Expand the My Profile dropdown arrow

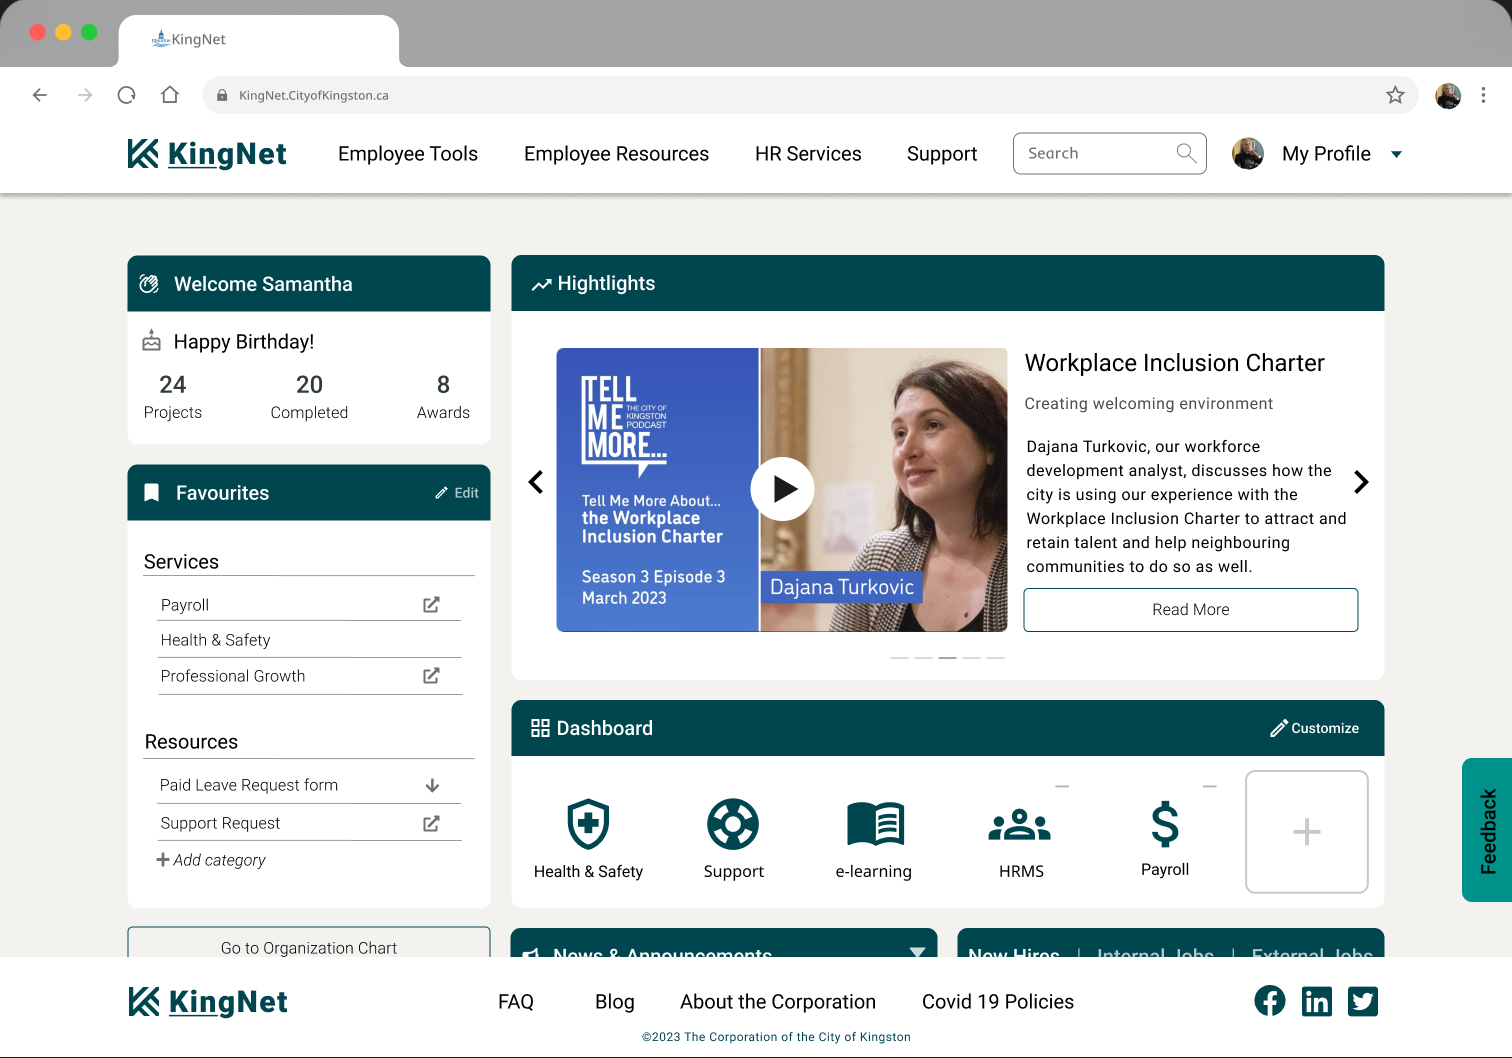[x=1397, y=154]
